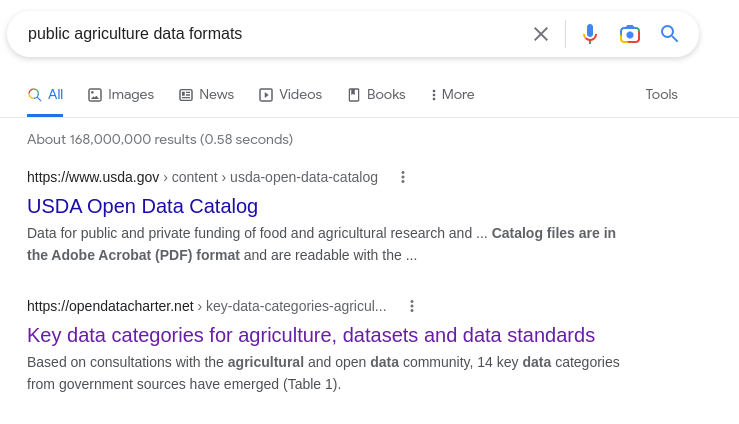Select the All results tab
The image size is (739, 424).
click(x=45, y=95)
